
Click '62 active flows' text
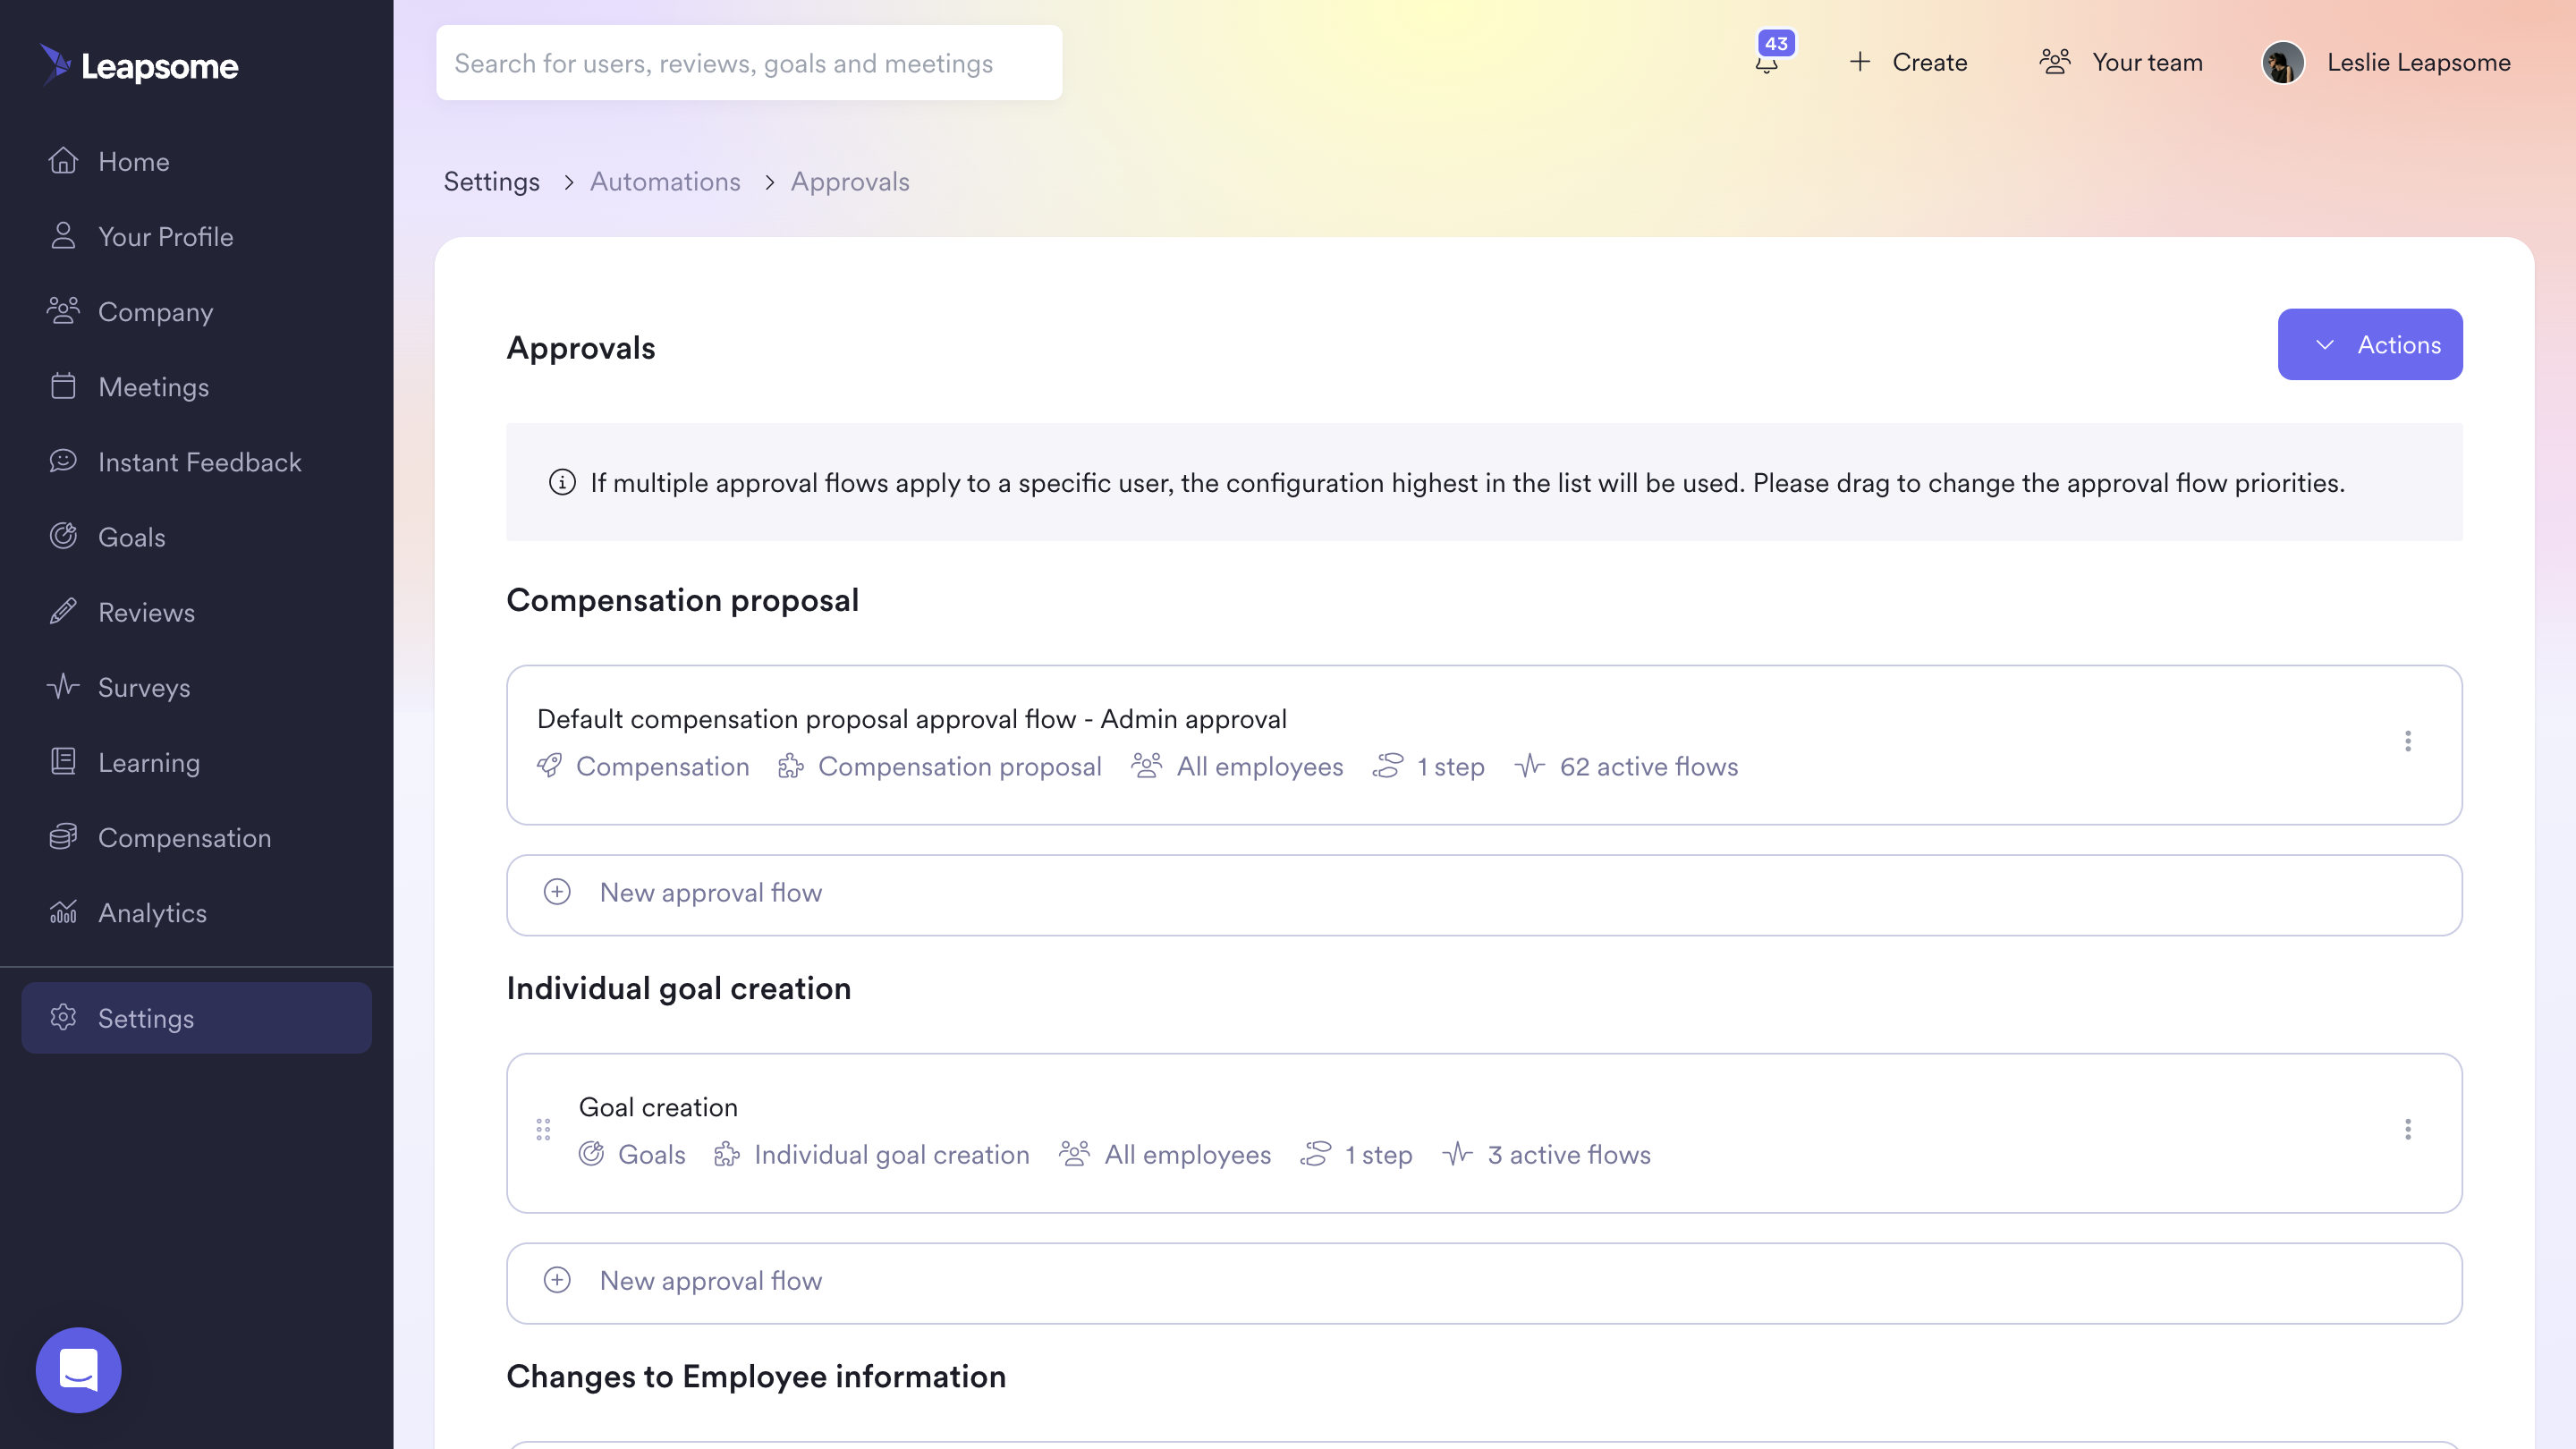(1649, 766)
